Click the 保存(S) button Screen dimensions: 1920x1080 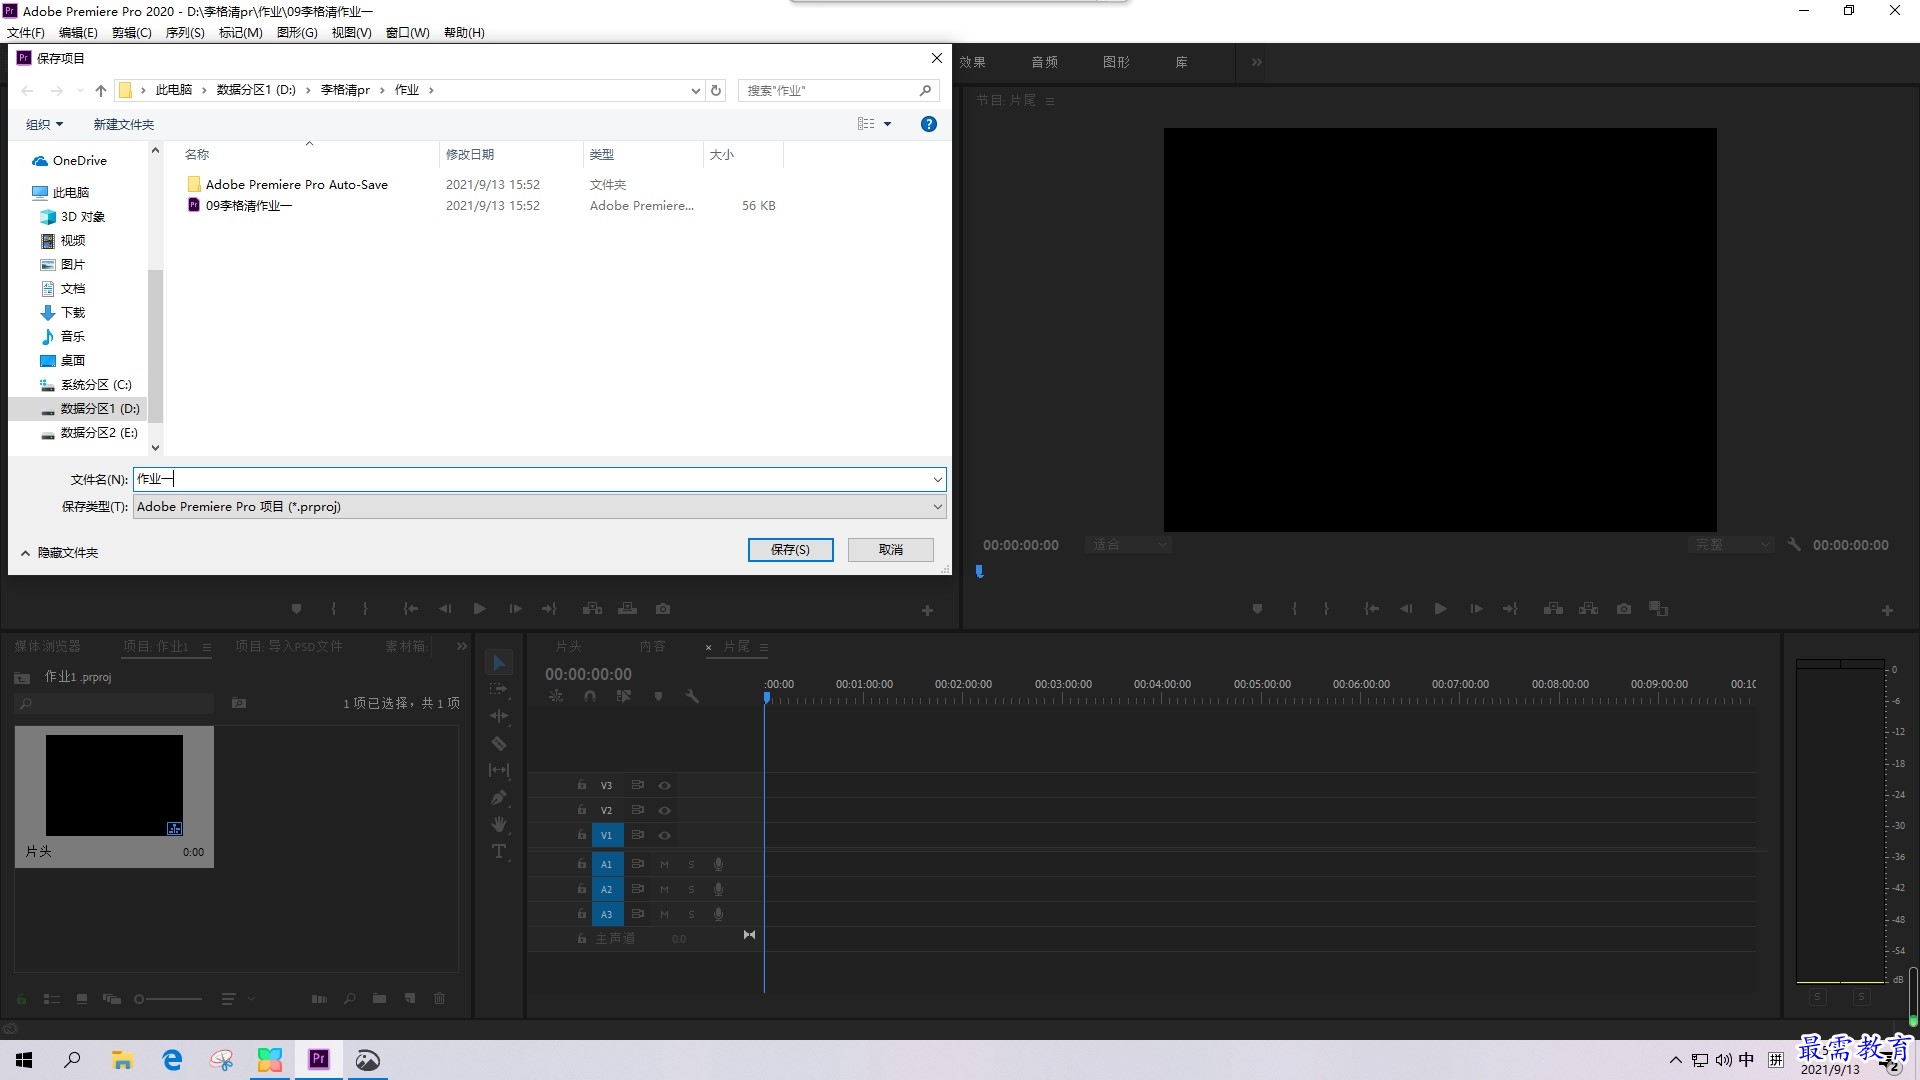pos(790,550)
